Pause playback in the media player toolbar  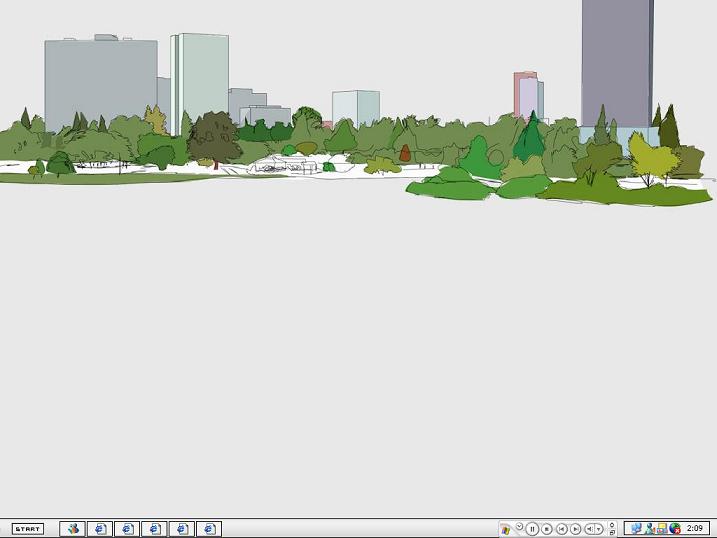pyautogui.click(x=532, y=529)
